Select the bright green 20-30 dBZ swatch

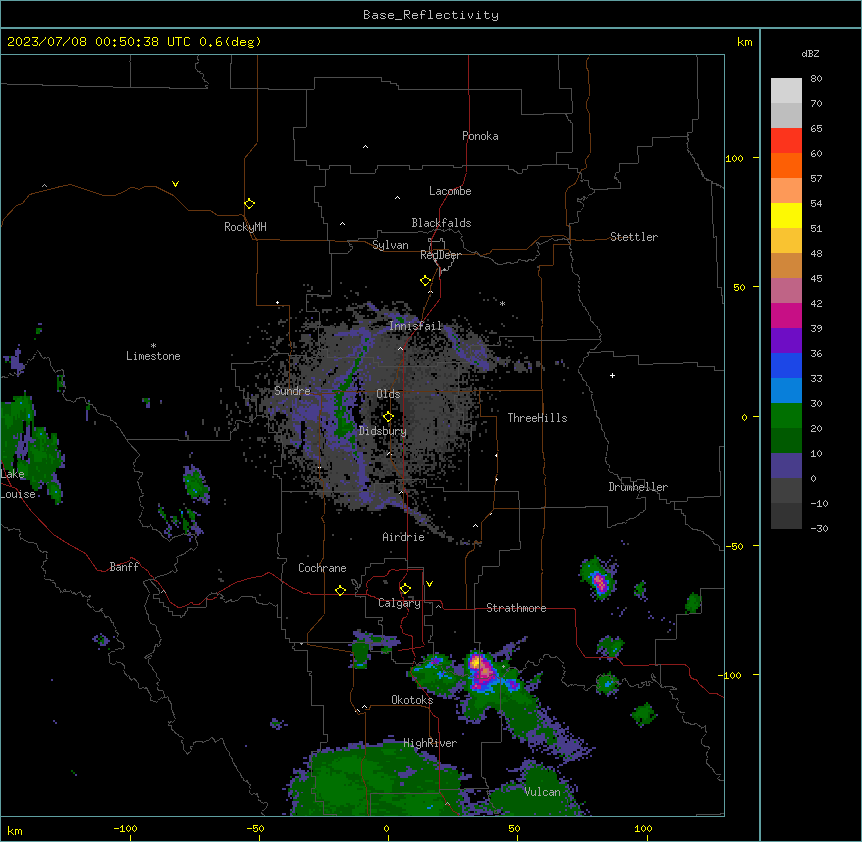786,416
